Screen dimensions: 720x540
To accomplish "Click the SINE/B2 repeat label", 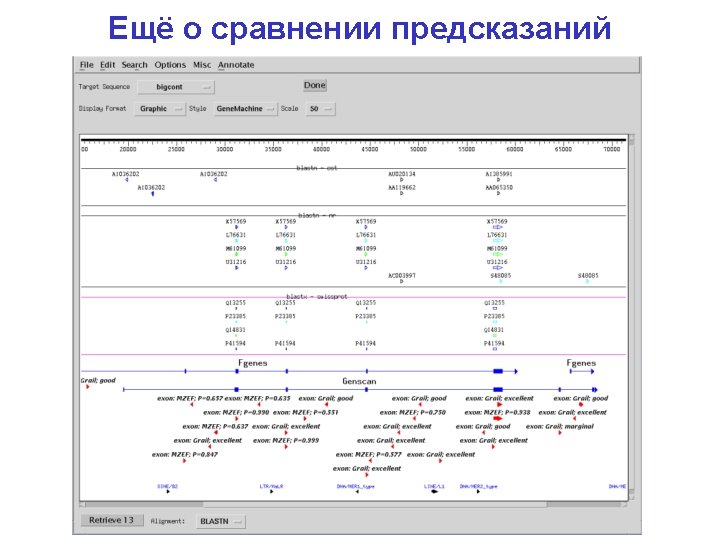I will pos(167,486).
